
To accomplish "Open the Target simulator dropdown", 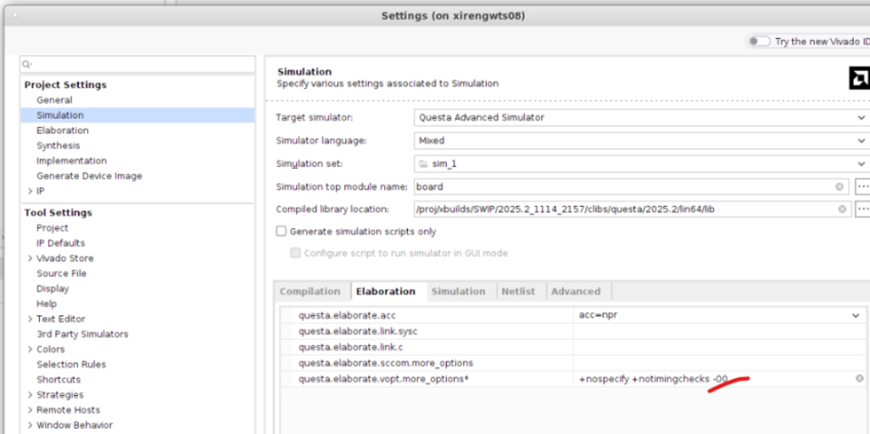I will [x=861, y=118].
